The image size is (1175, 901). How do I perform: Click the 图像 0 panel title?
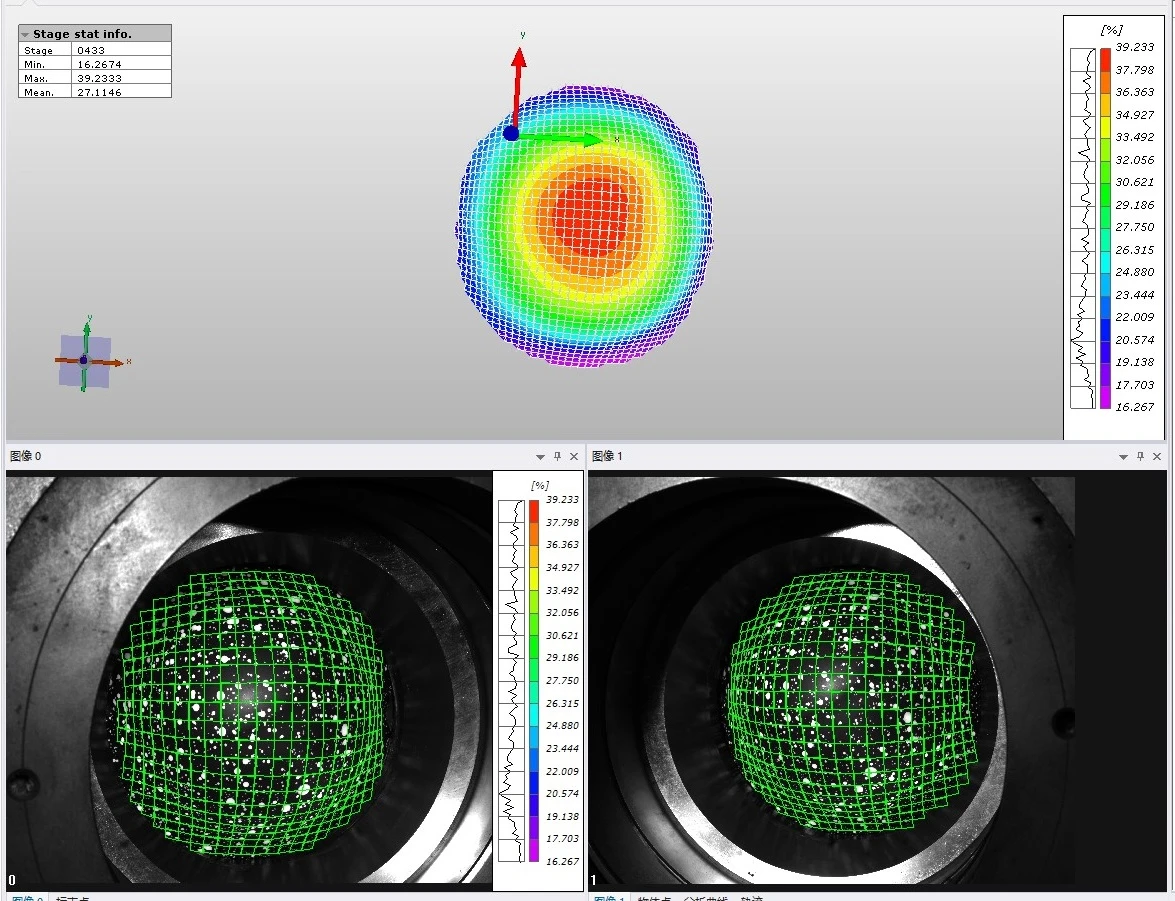click(25, 456)
